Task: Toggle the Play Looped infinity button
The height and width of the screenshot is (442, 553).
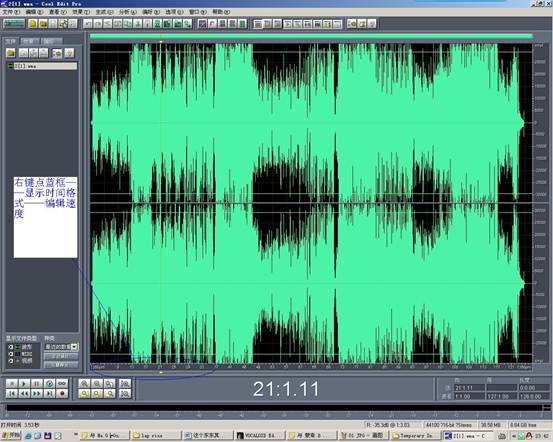Action: pyautogui.click(x=62, y=384)
